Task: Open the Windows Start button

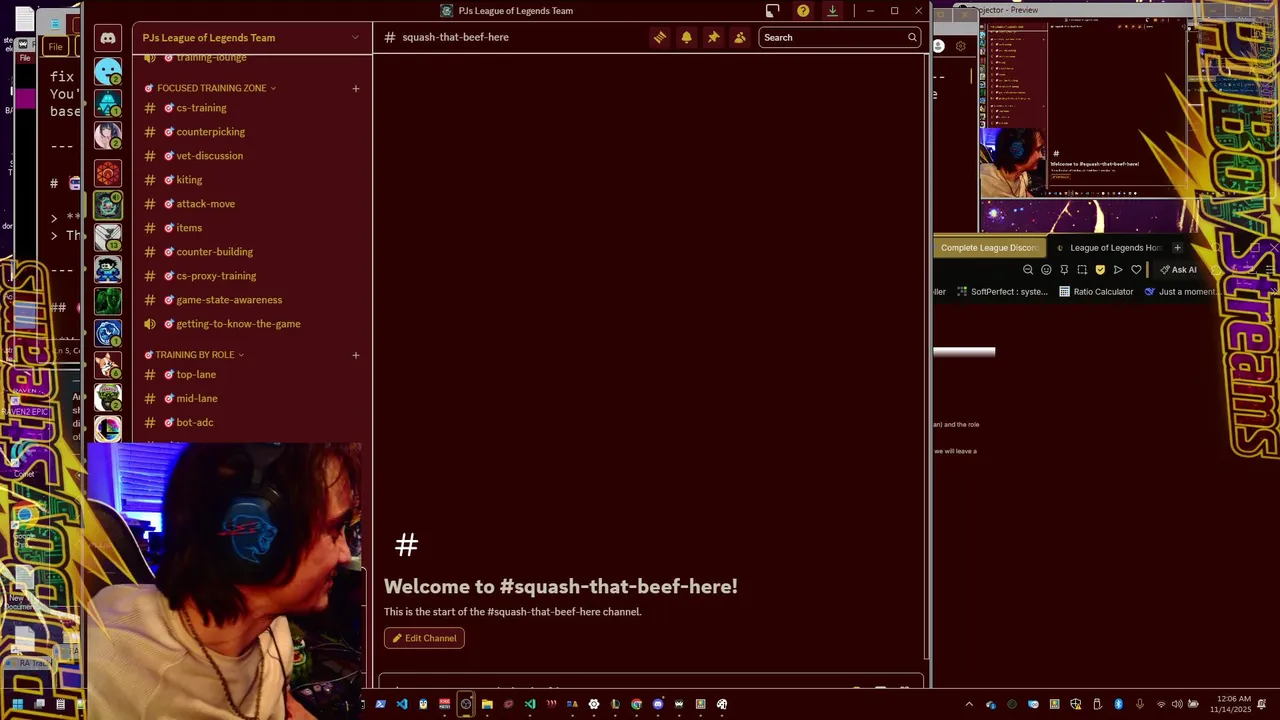Action: [x=17, y=704]
